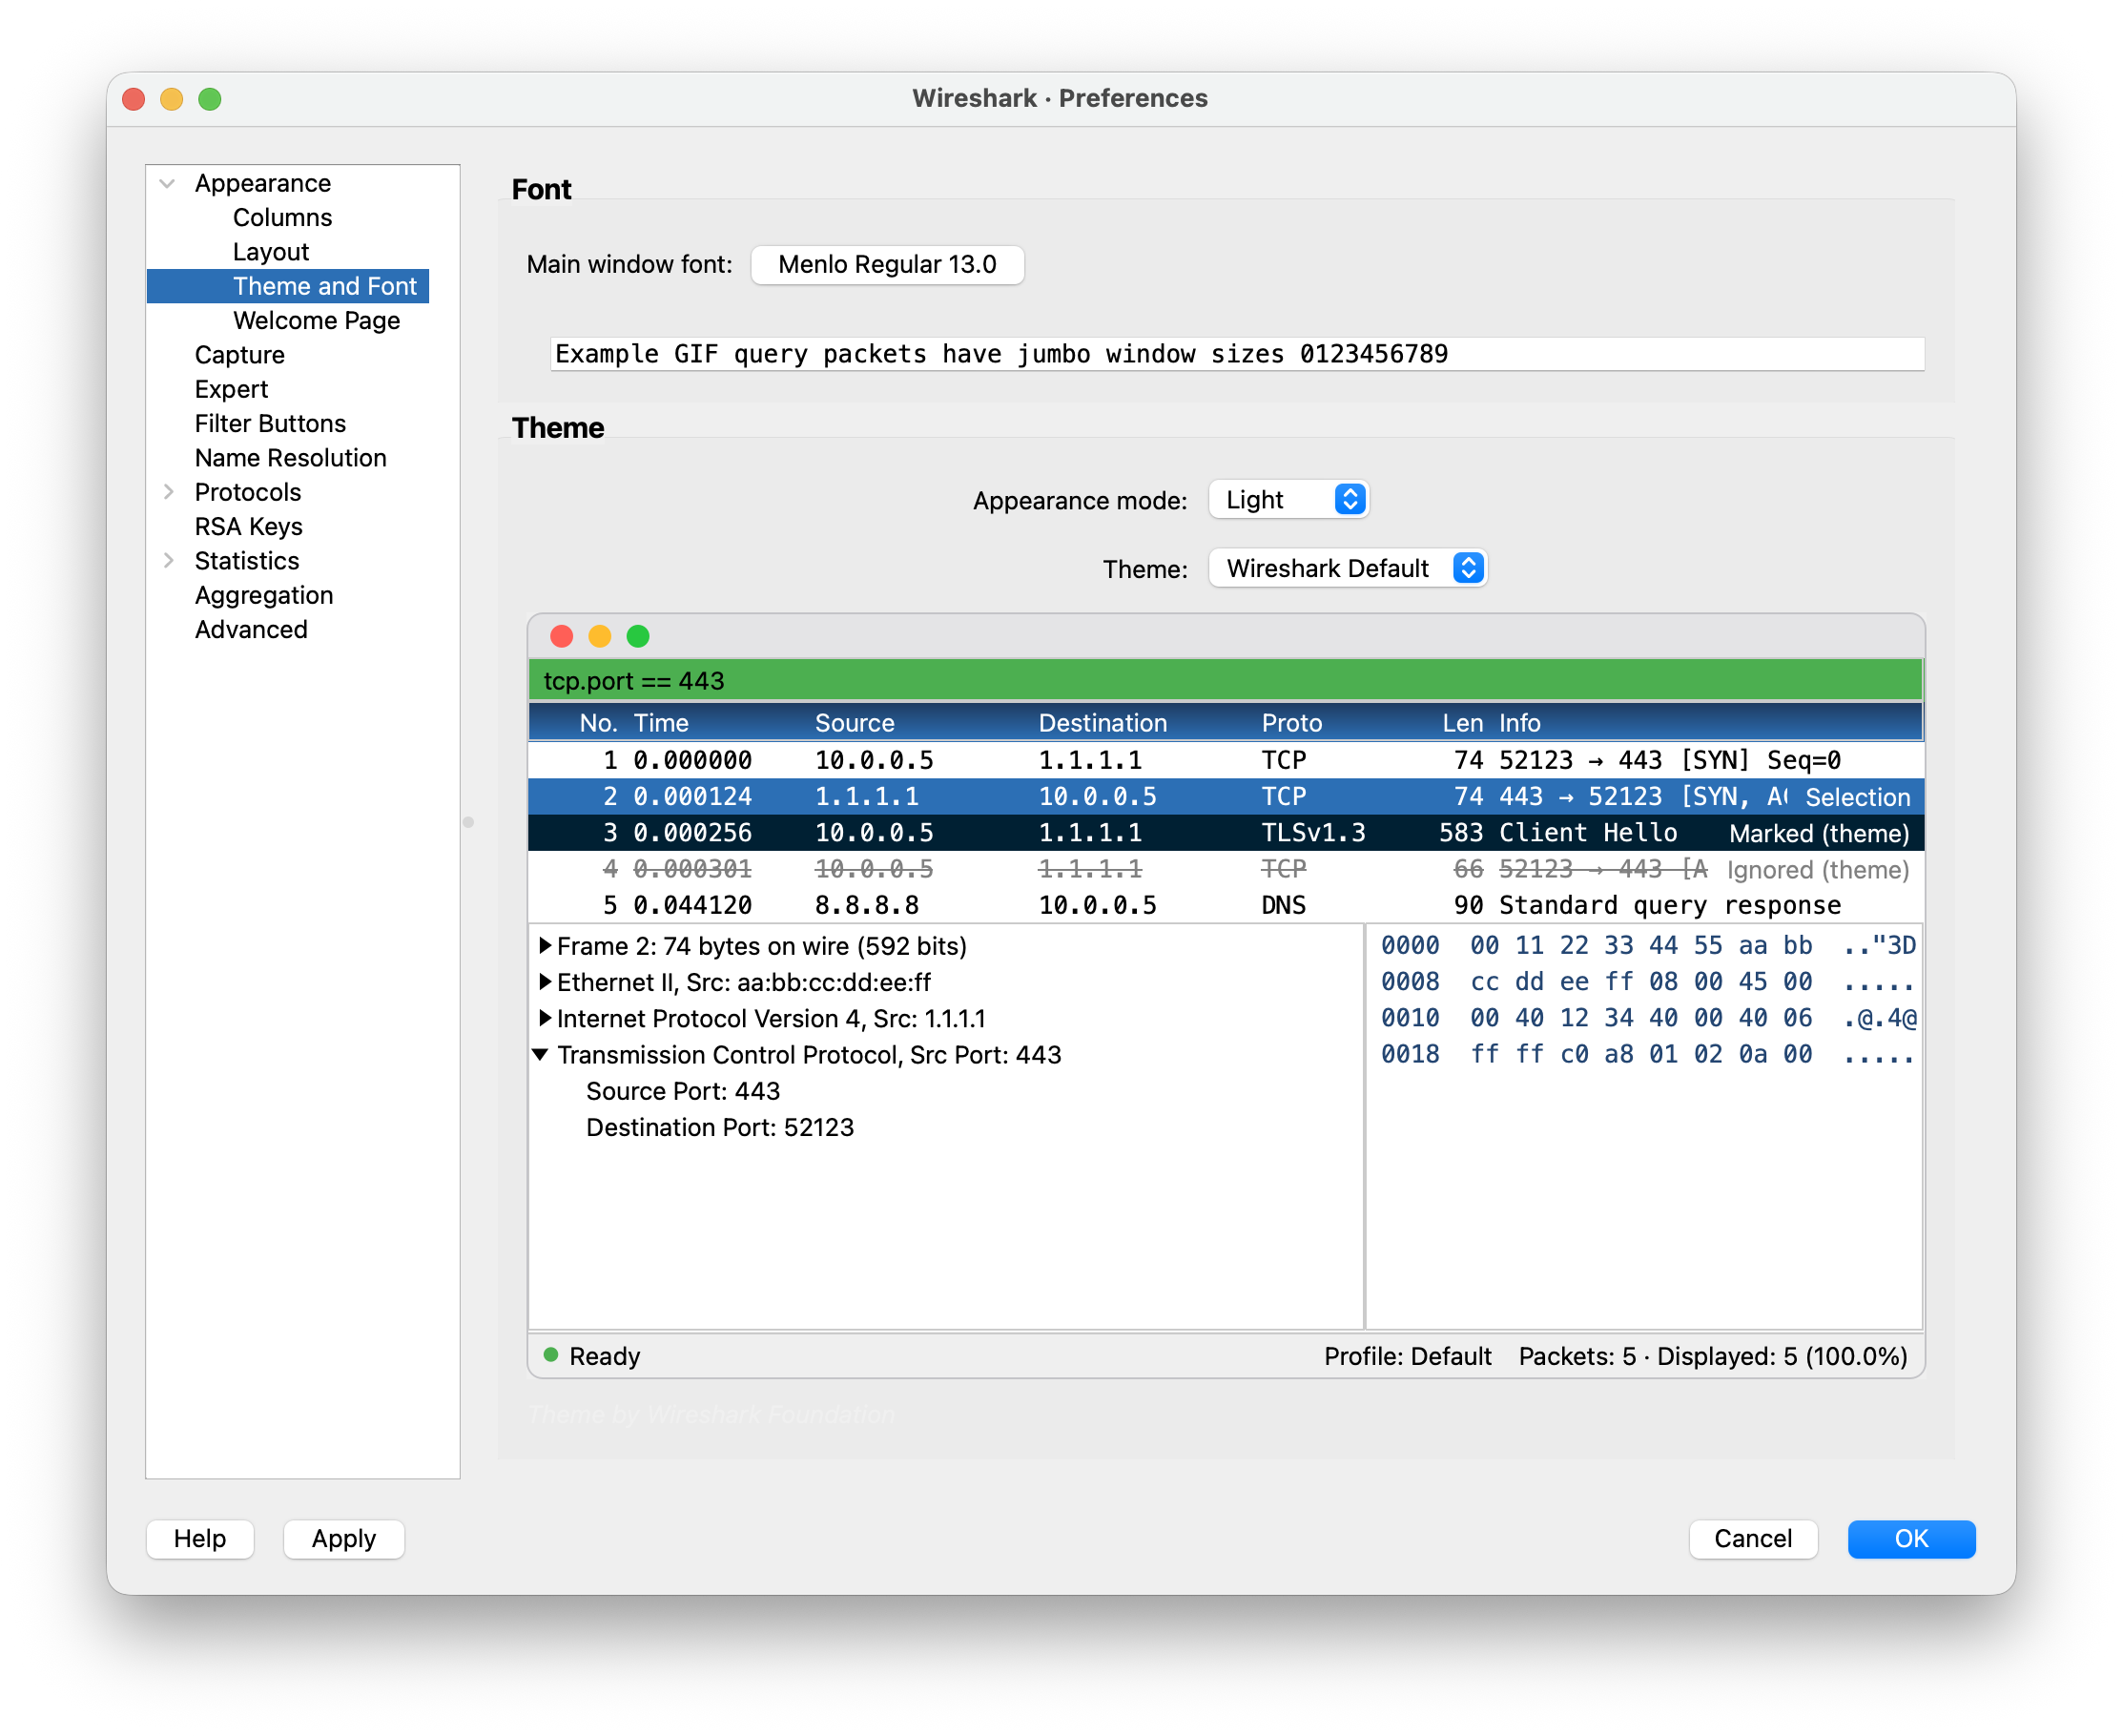Click the Time column header in preview
This screenshot has width=2123, height=1736.
pos(661,723)
